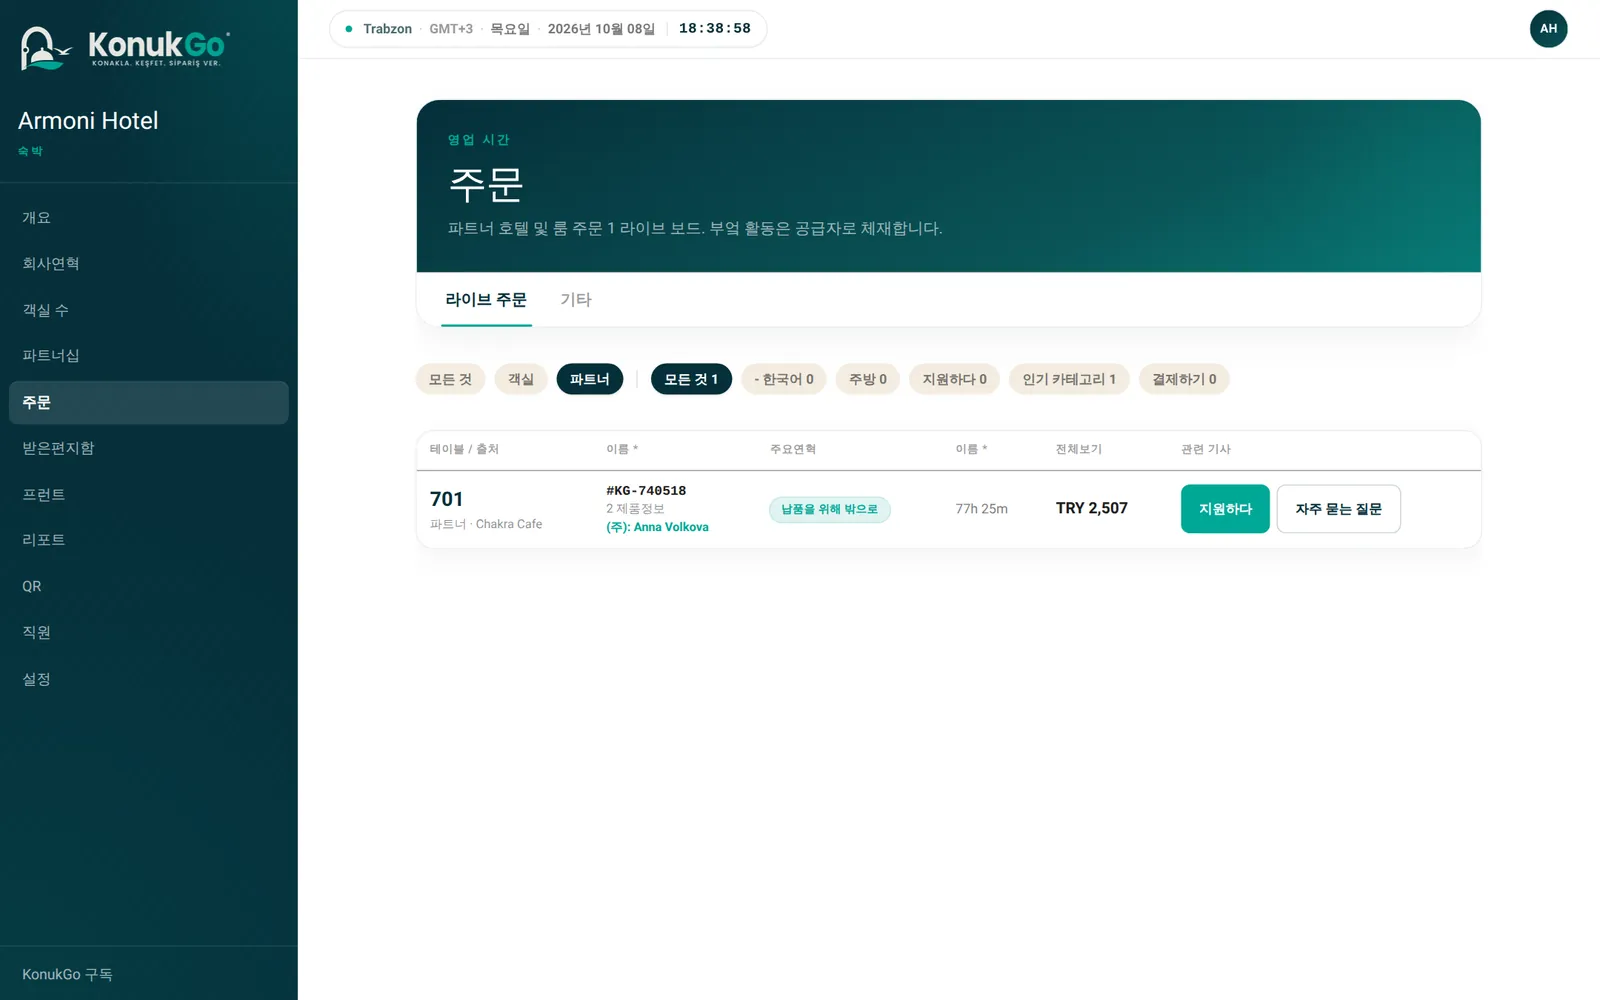Image resolution: width=1600 pixels, height=1000 pixels.
Task: Go to 회사연혁 in sidebar
Action: coord(148,264)
